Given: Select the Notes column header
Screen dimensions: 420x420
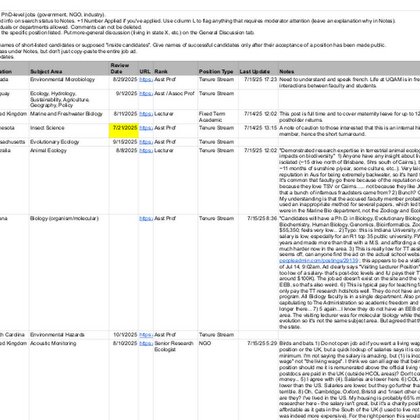Looking at the screenshot, I should 349,68.
